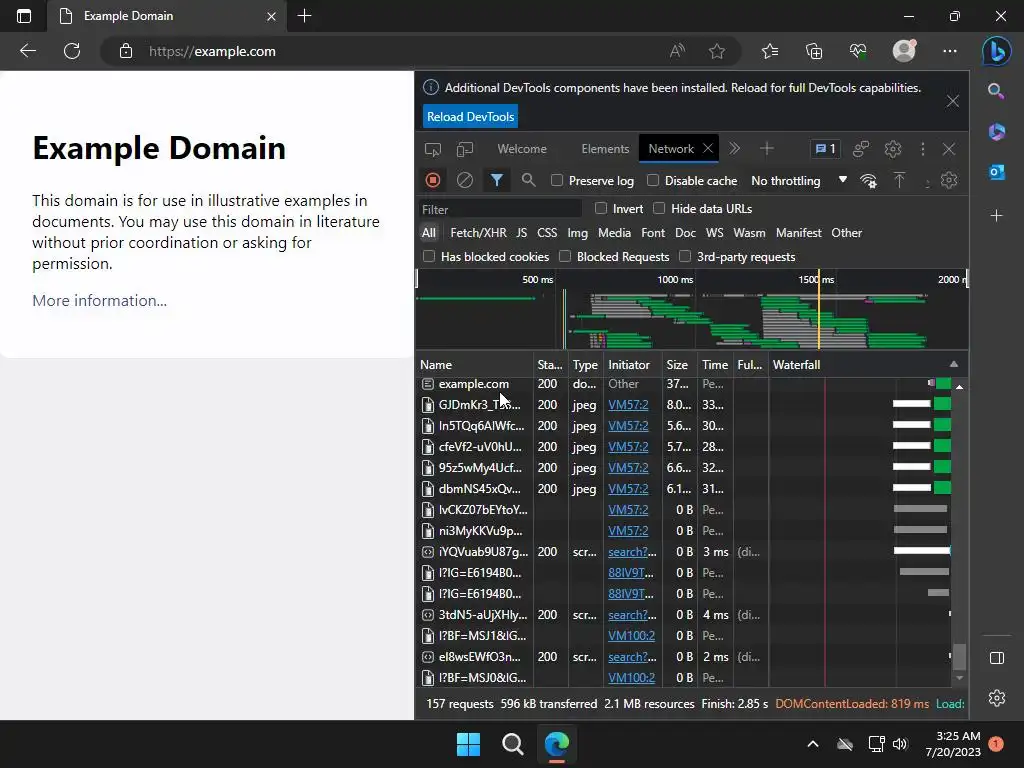
Task: Sort by Waterfall column arrow
Action: pos(953,364)
